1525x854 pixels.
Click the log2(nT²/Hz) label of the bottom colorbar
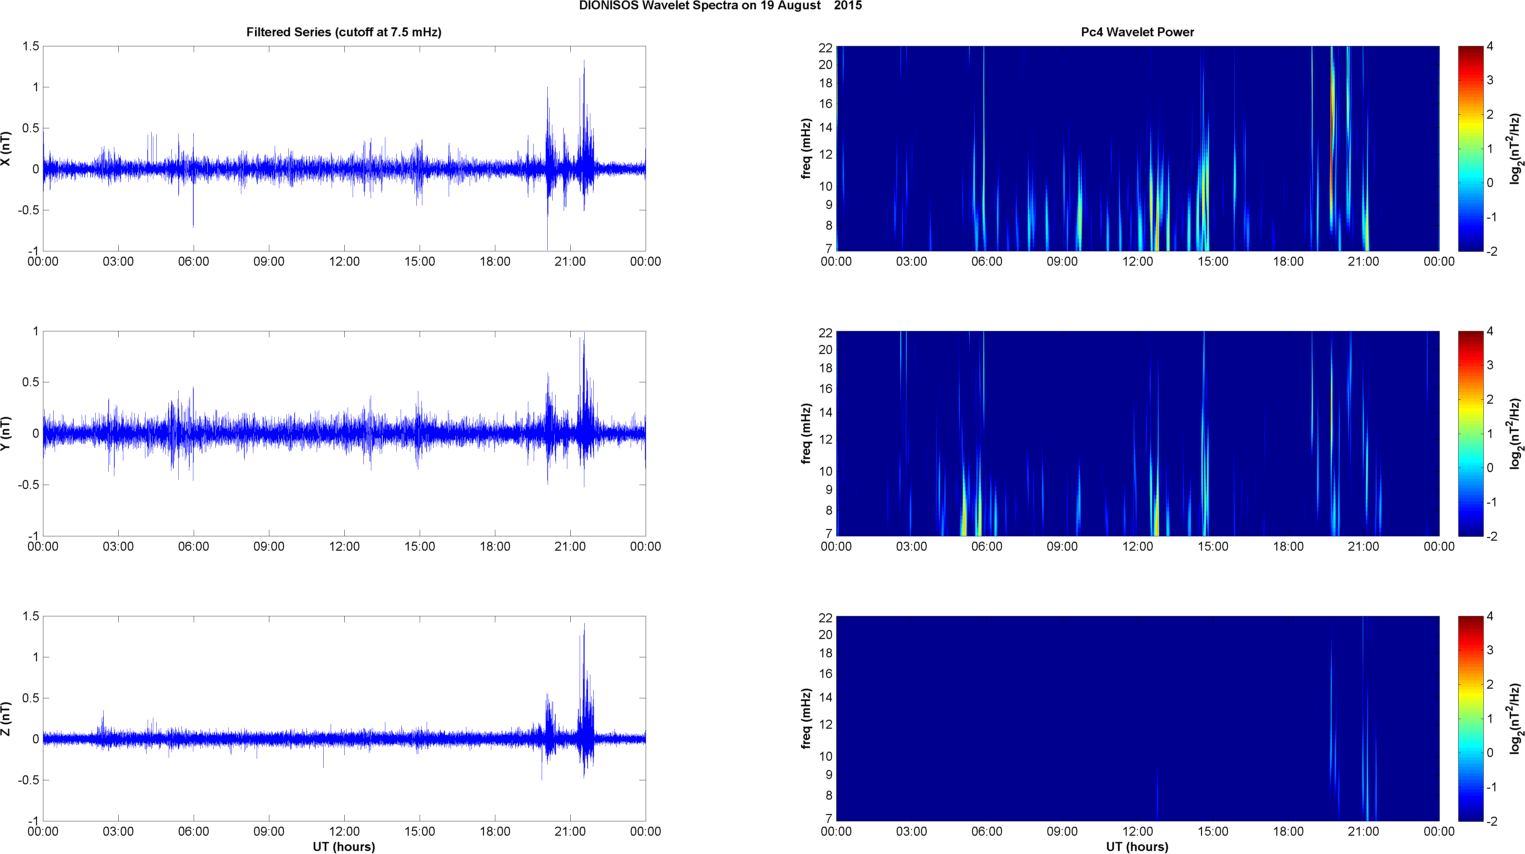[1517, 719]
